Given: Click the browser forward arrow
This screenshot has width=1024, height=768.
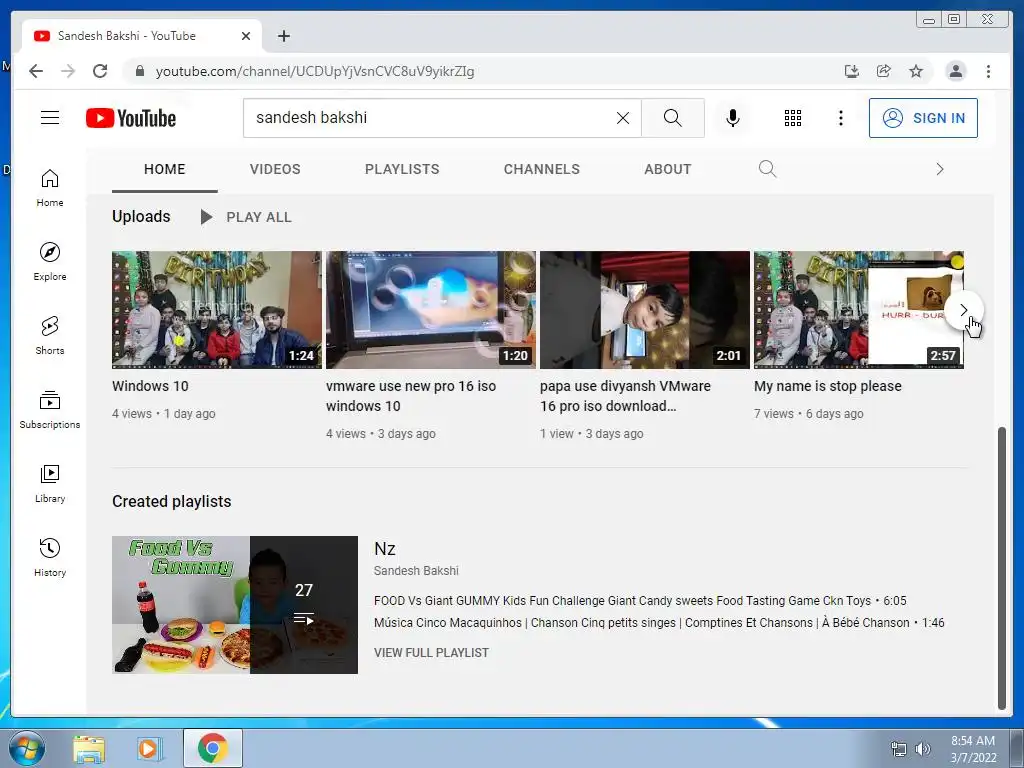Looking at the screenshot, I should pos(68,71).
